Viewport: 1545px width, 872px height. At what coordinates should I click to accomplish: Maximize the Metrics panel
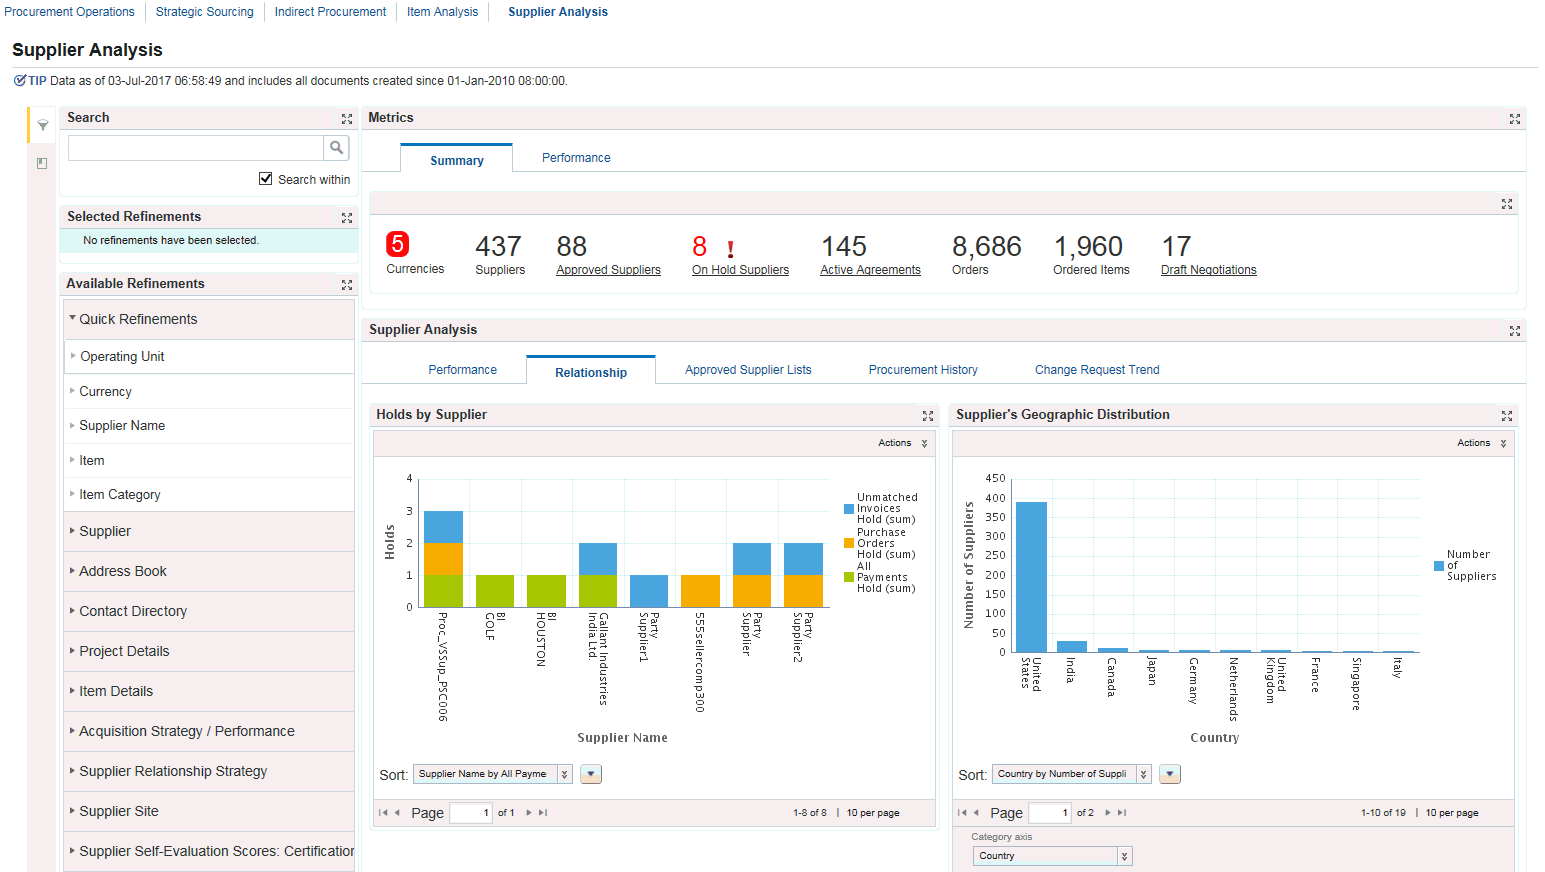point(1514,119)
